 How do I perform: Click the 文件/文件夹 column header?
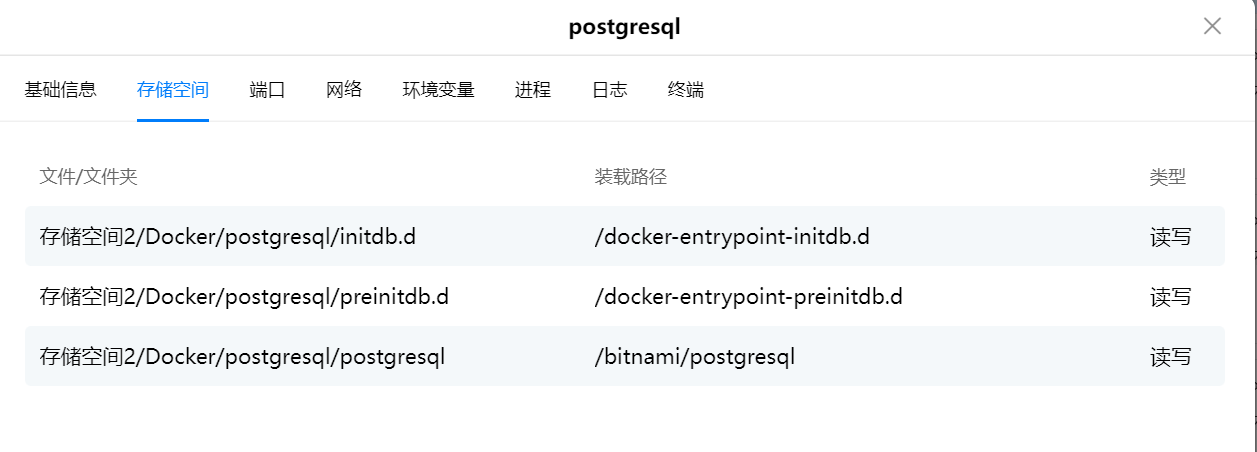pos(88,177)
